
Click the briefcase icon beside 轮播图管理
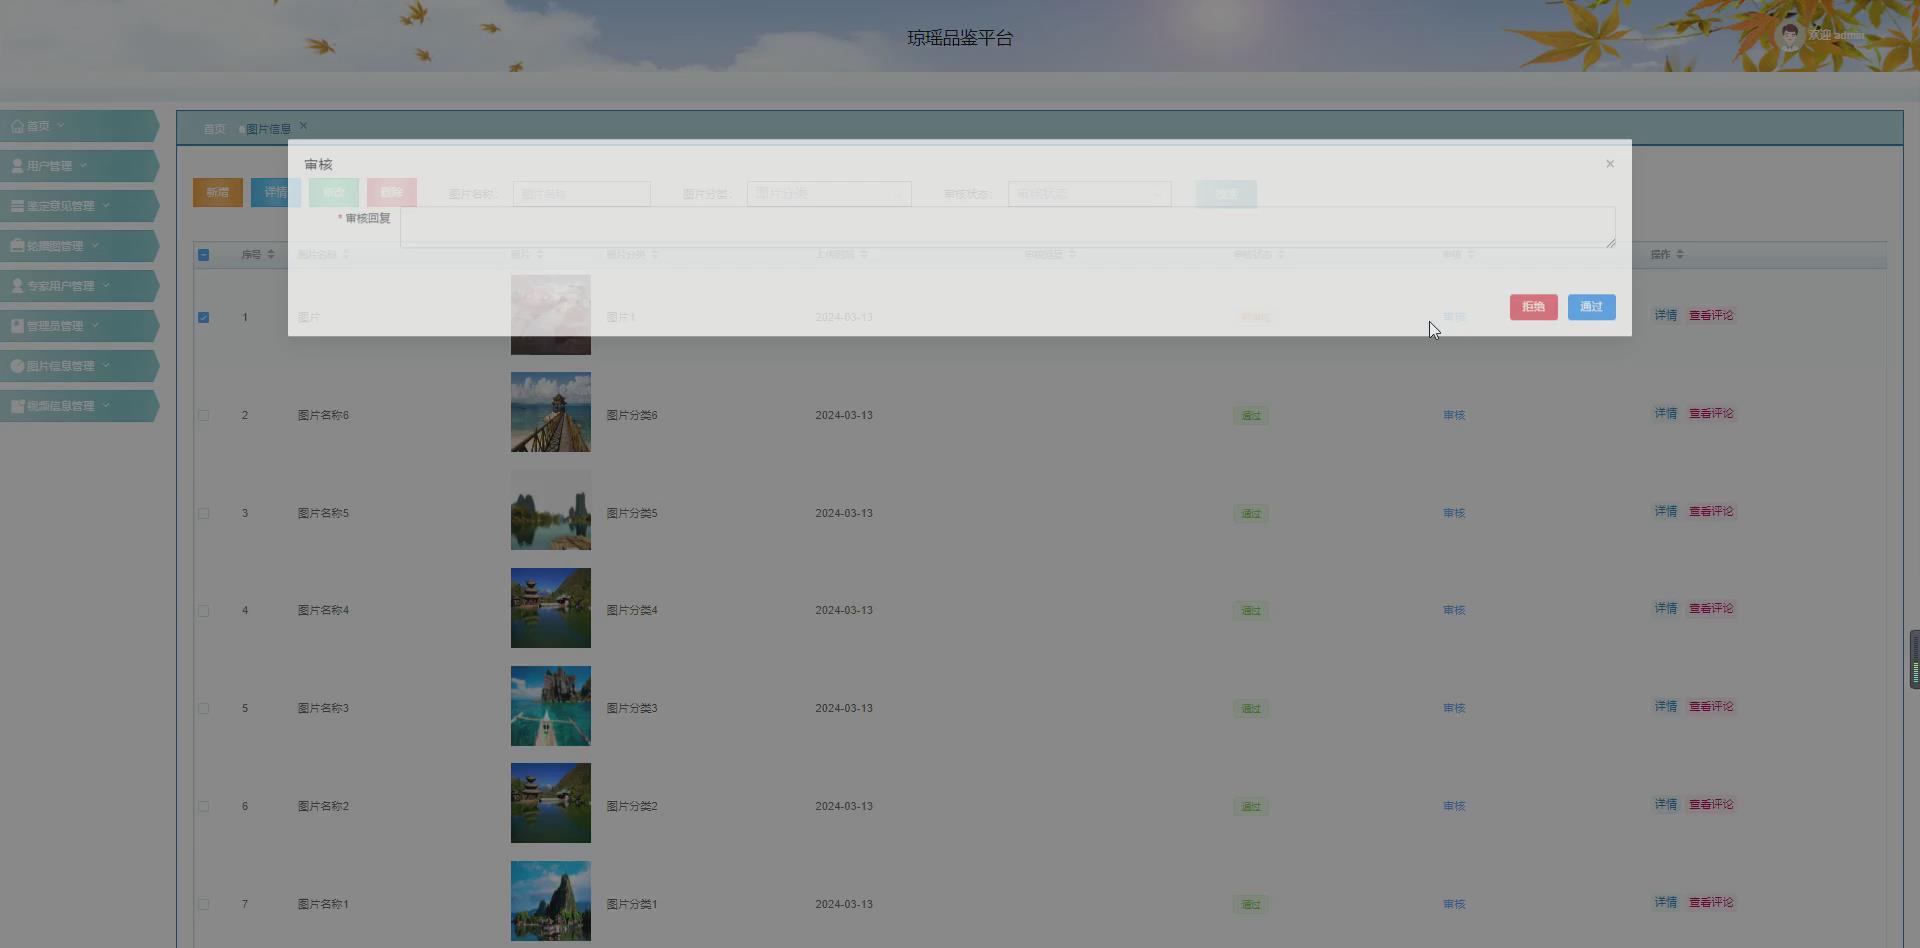coord(17,246)
